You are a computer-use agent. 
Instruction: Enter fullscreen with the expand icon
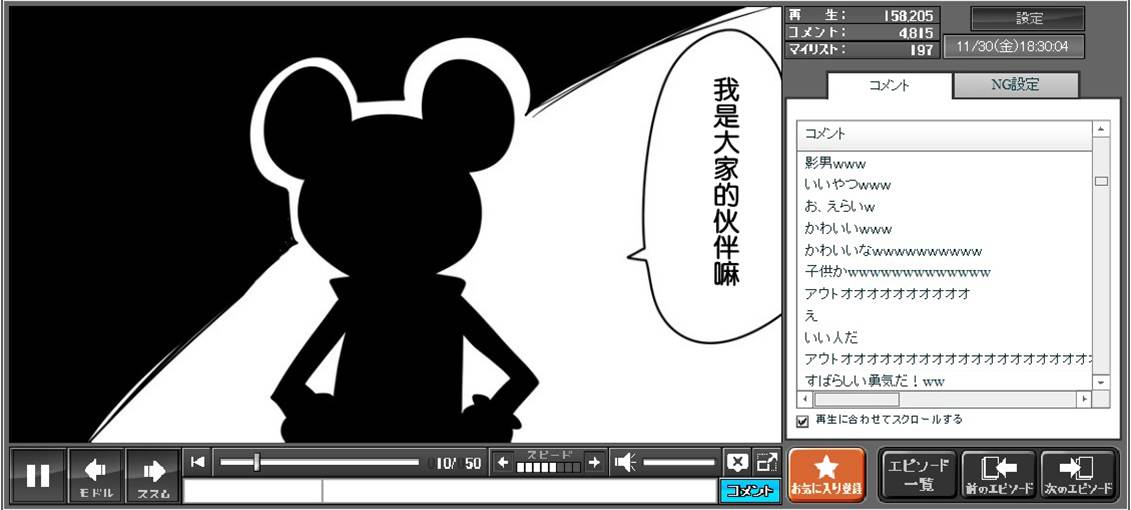coord(766,462)
